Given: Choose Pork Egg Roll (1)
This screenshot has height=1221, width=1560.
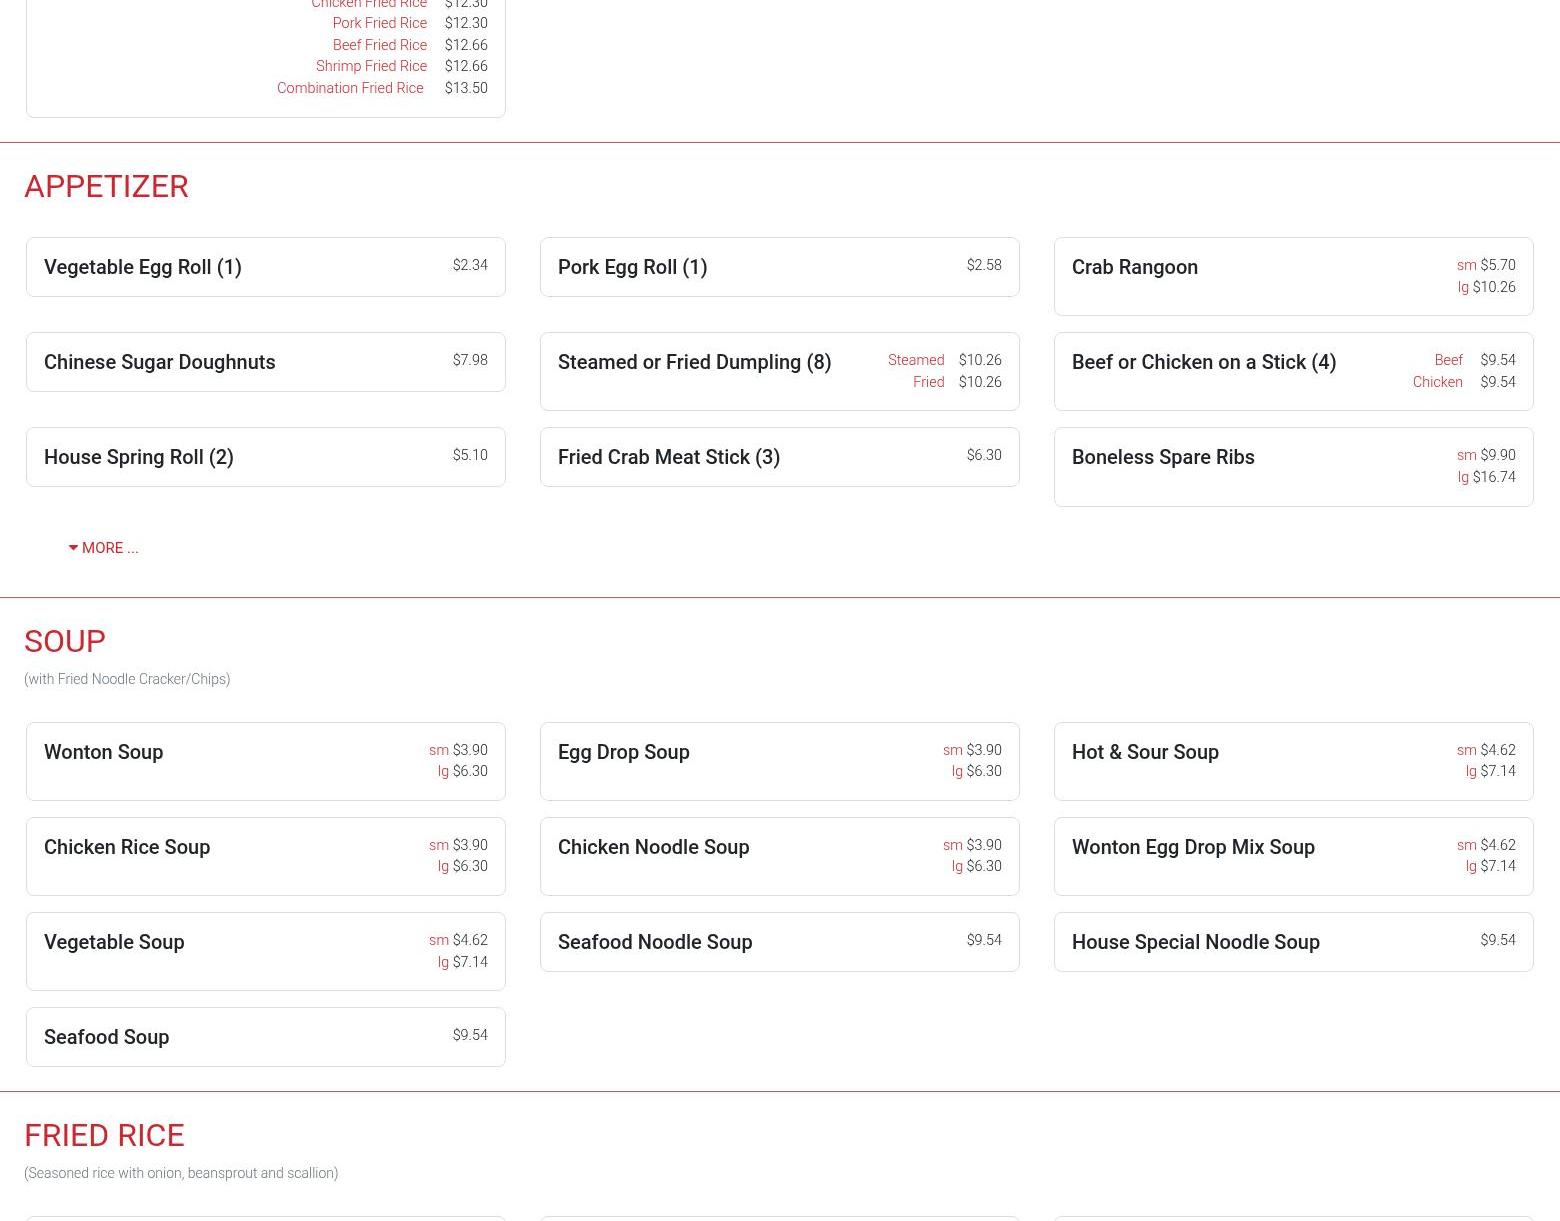Looking at the screenshot, I should pos(632,267).
